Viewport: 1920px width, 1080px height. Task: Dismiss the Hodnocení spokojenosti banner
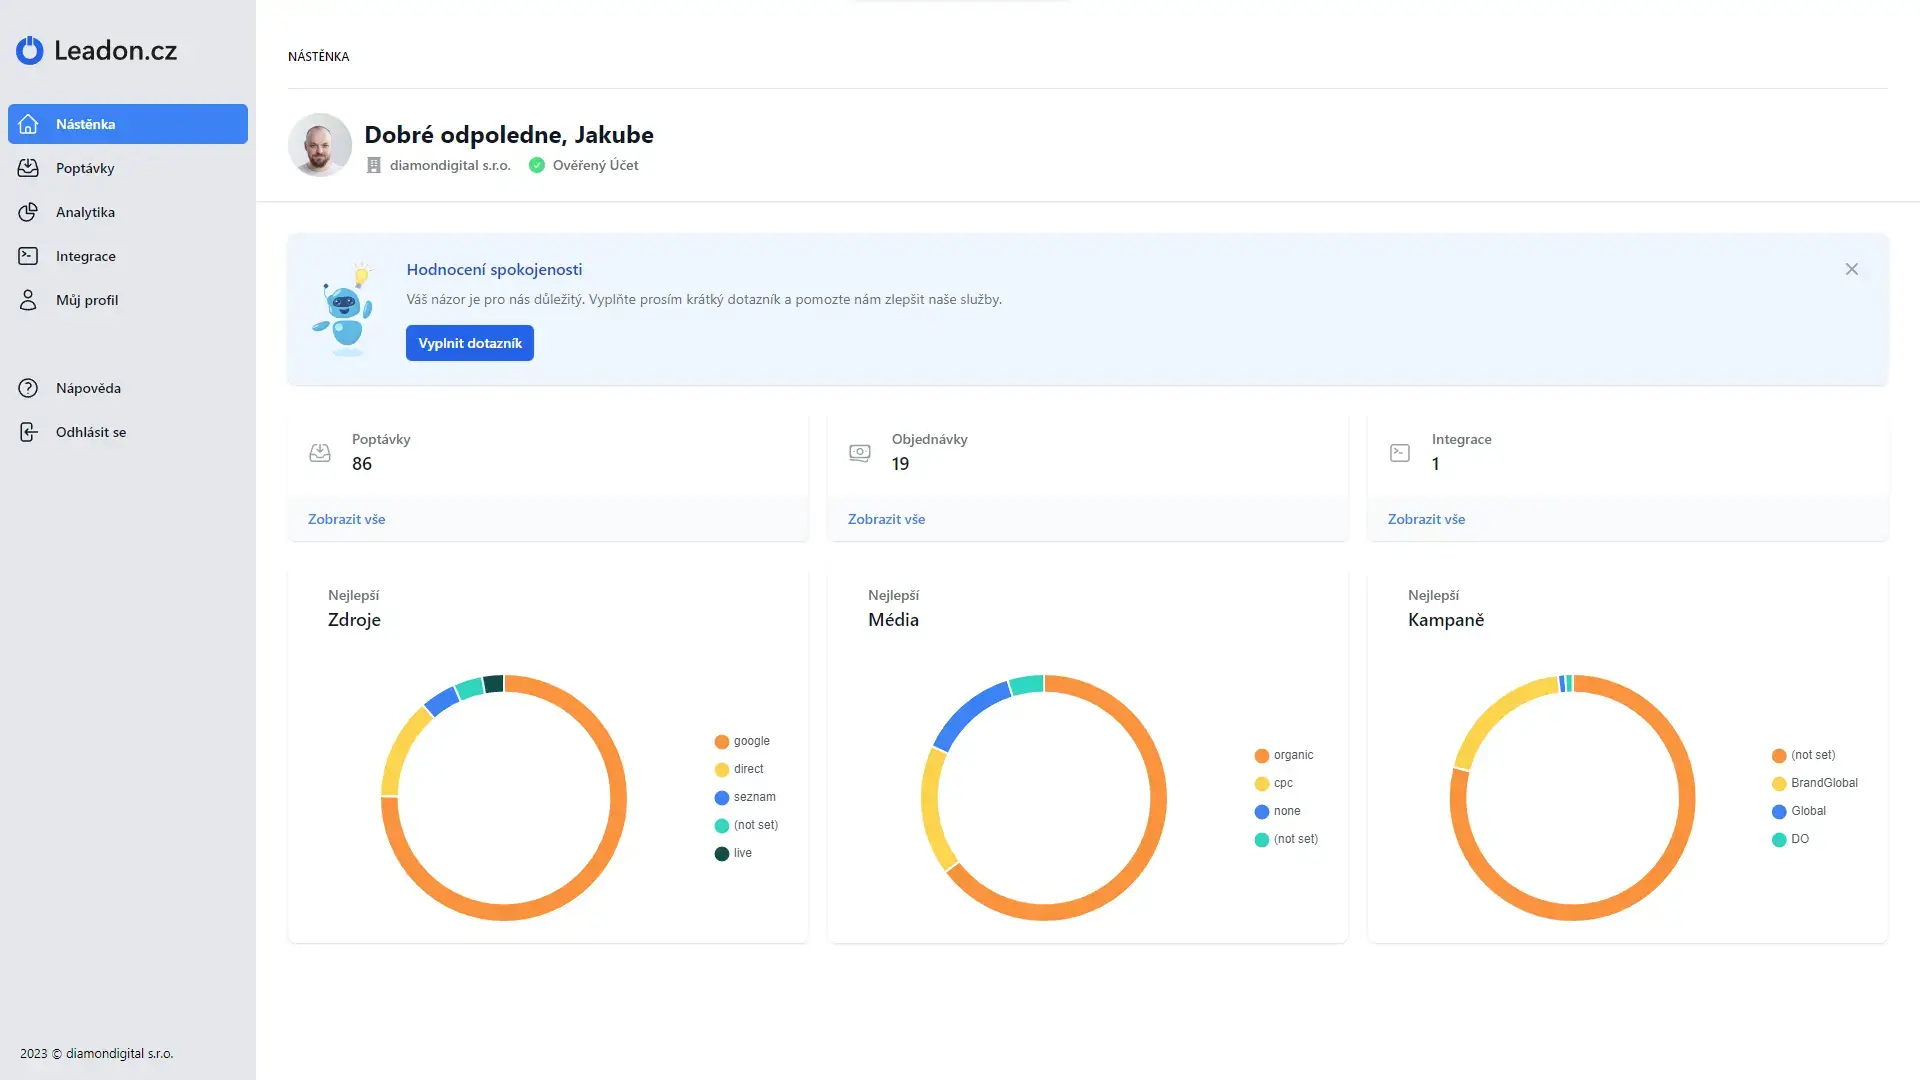[1852, 269]
